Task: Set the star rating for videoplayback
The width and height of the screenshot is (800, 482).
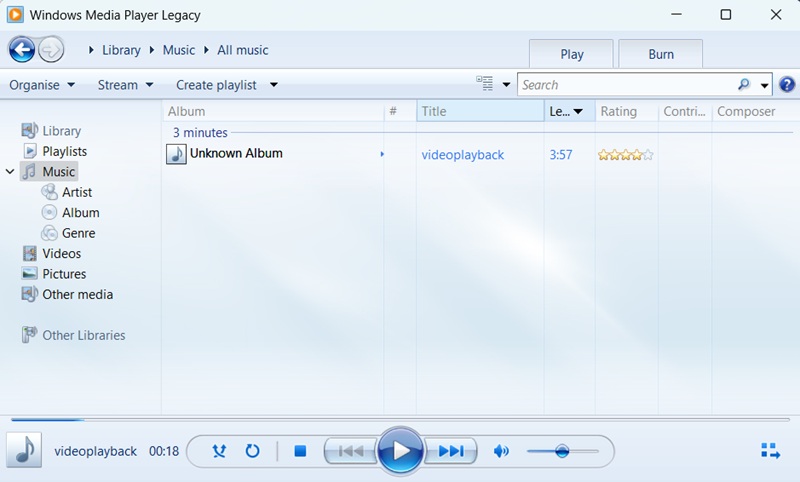Action: pos(626,155)
